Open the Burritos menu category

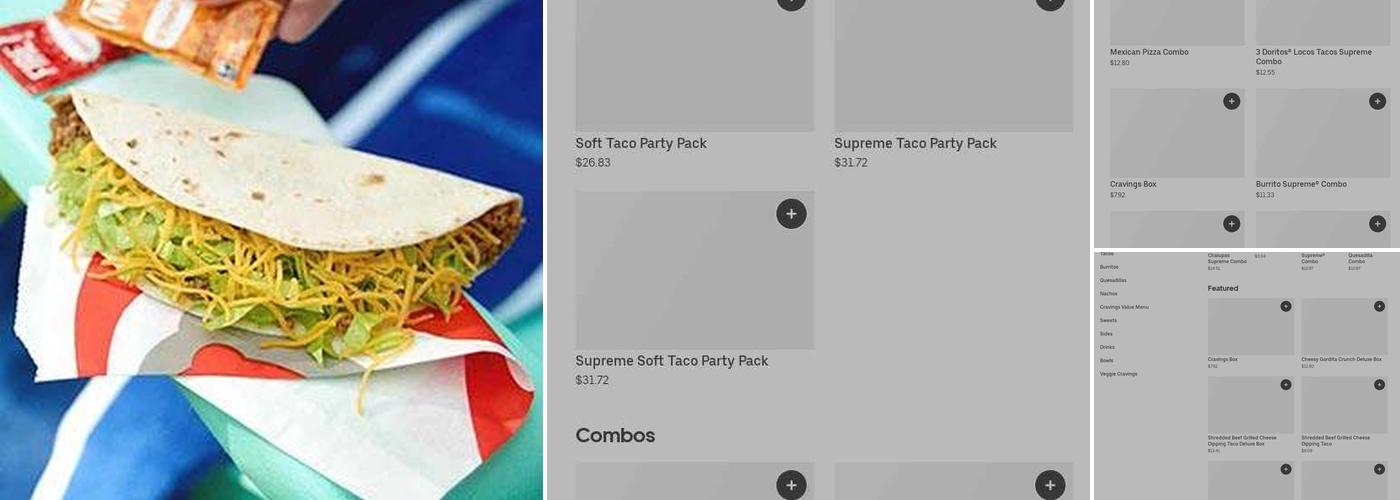(x=1109, y=267)
